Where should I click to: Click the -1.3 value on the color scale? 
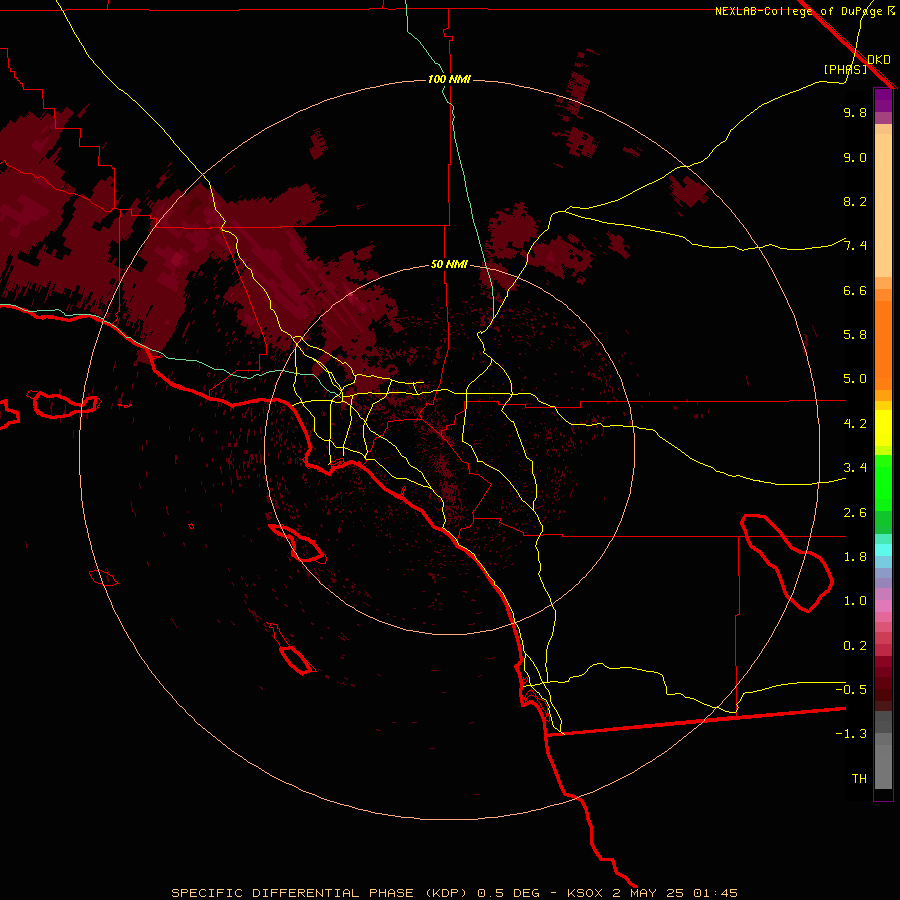[851, 734]
